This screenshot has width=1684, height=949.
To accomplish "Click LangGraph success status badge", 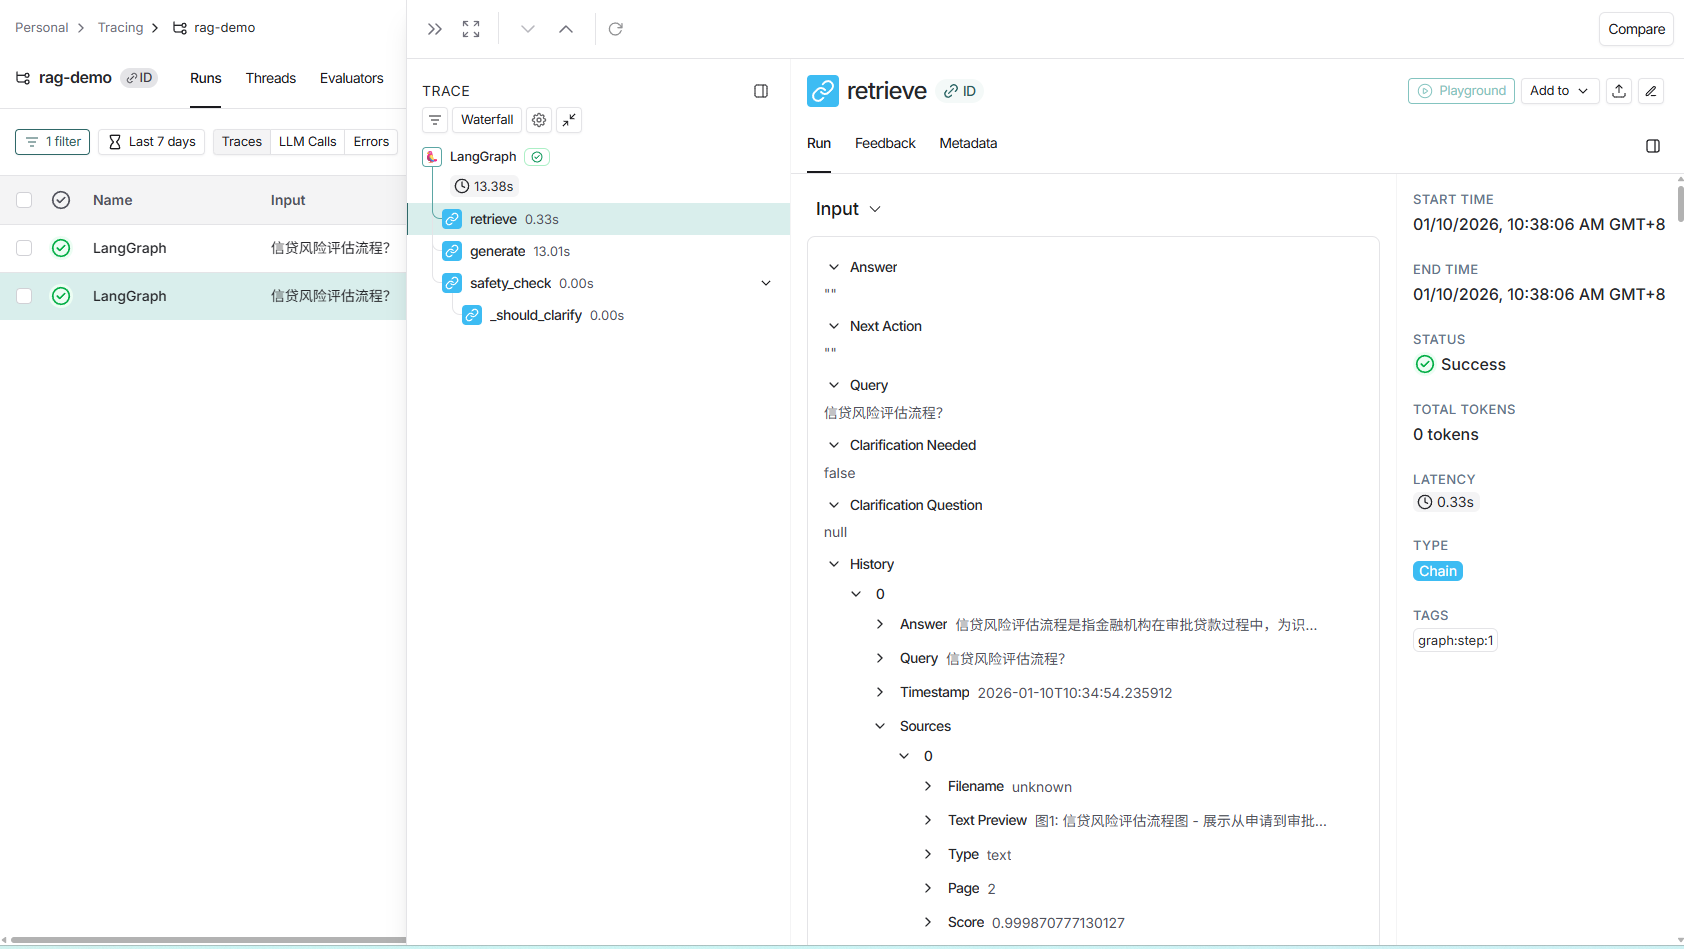I will coord(537,157).
